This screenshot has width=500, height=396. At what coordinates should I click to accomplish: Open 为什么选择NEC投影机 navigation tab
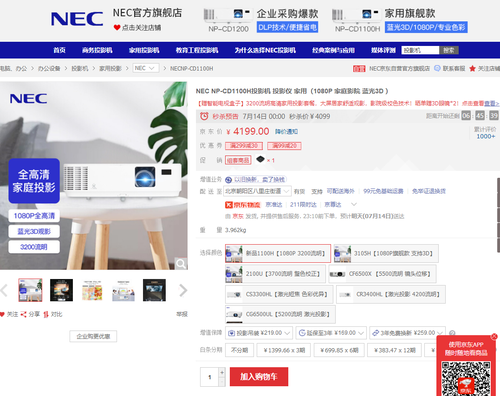click(265, 50)
